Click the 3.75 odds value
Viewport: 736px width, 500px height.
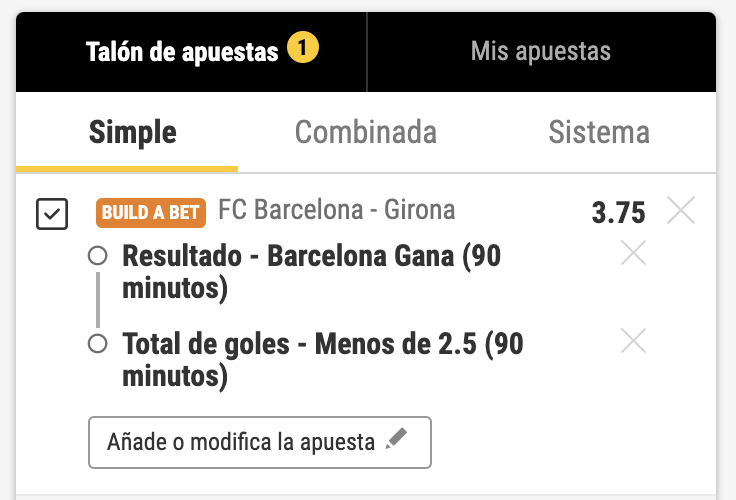(618, 212)
